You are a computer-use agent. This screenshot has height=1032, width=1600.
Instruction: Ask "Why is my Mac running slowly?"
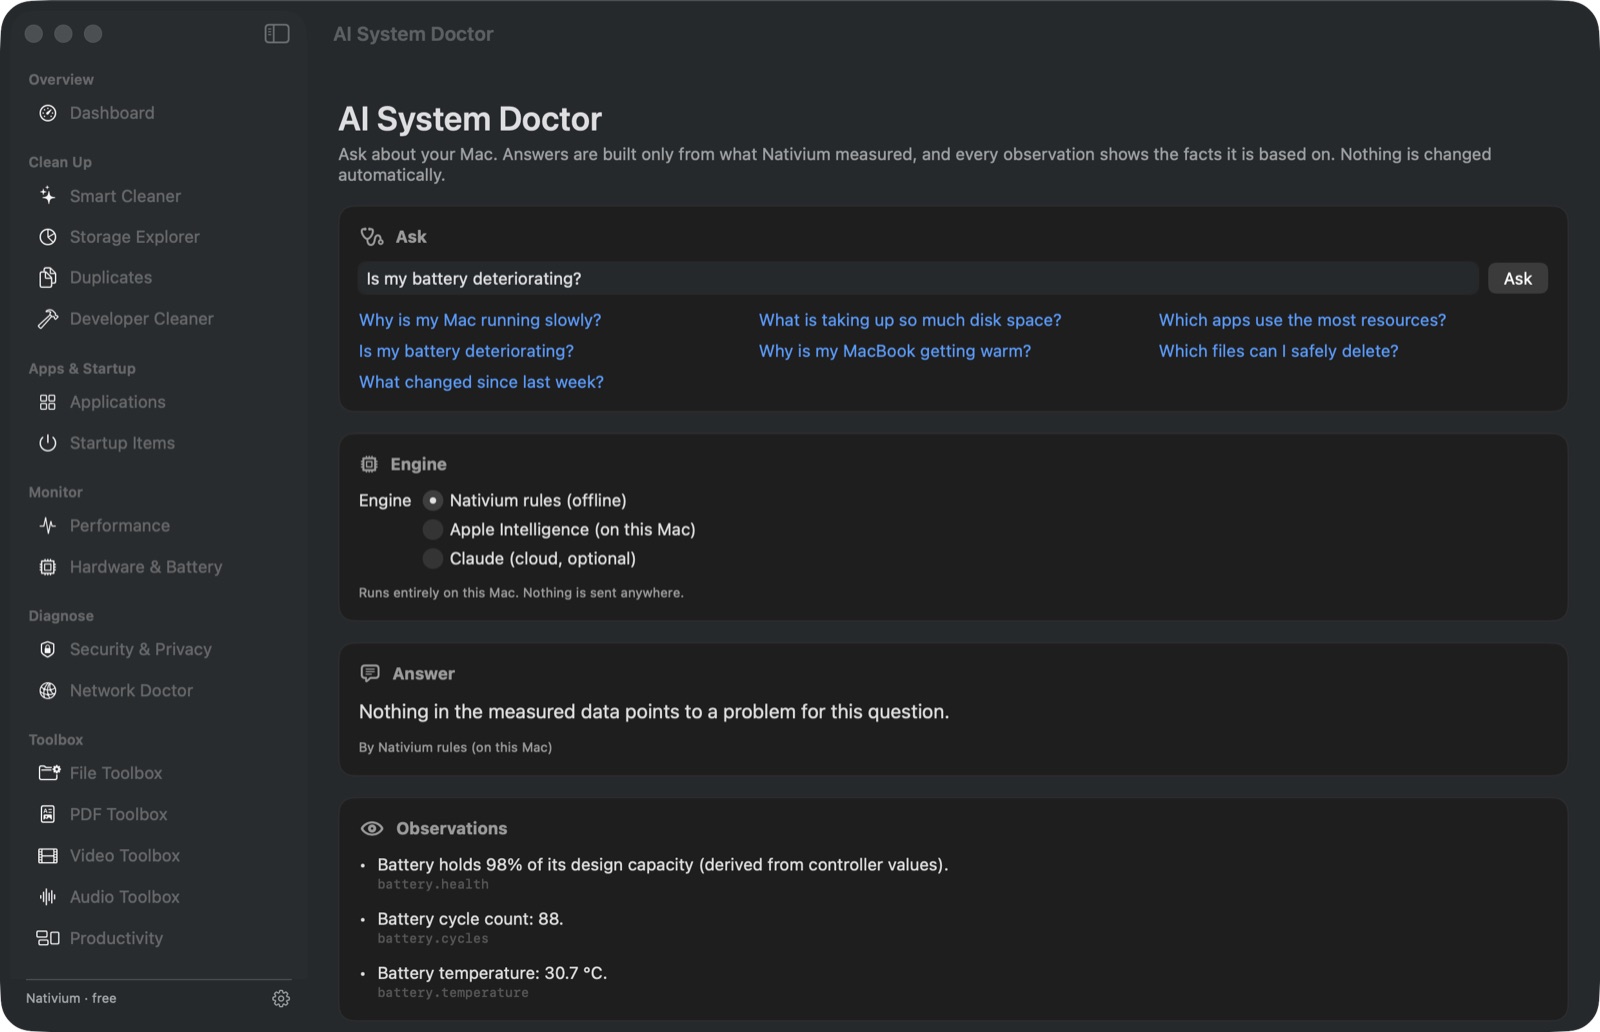click(480, 320)
